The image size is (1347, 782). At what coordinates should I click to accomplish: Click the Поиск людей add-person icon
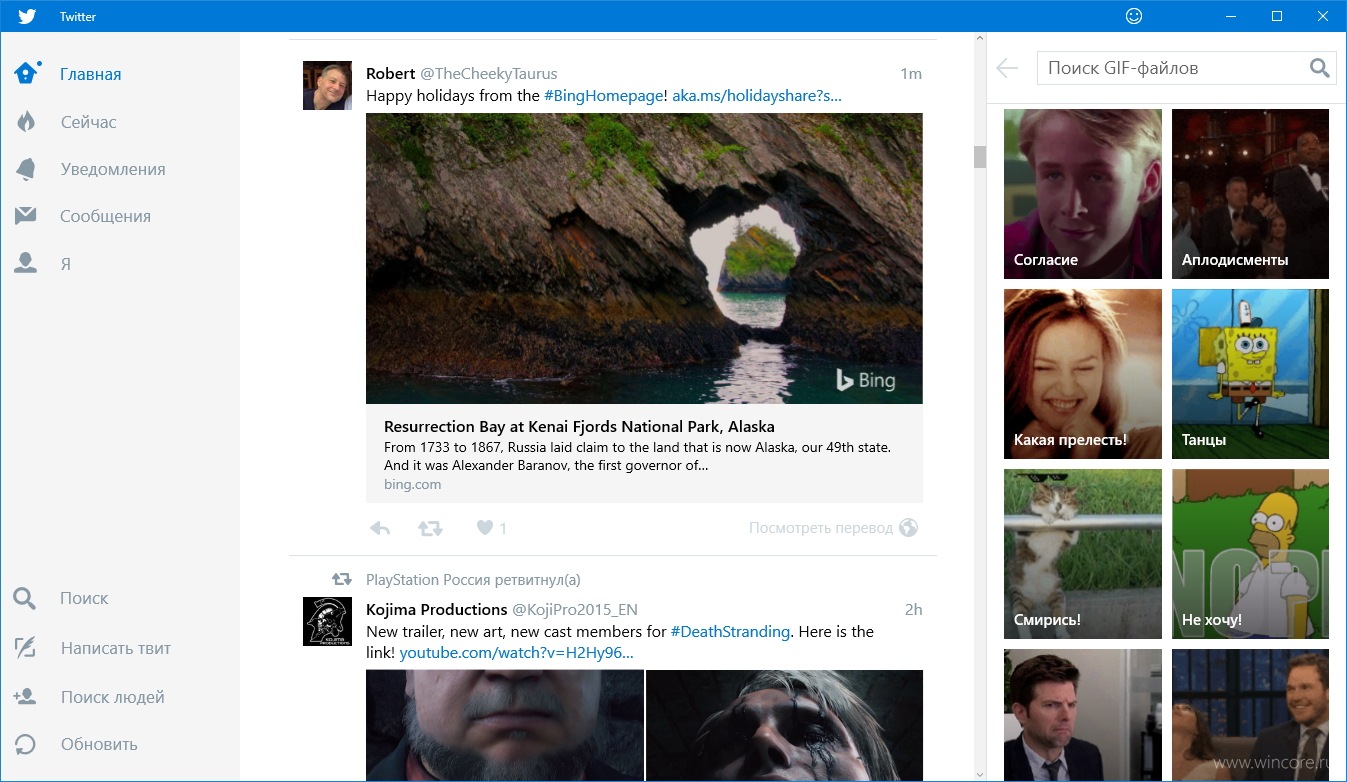[25, 697]
